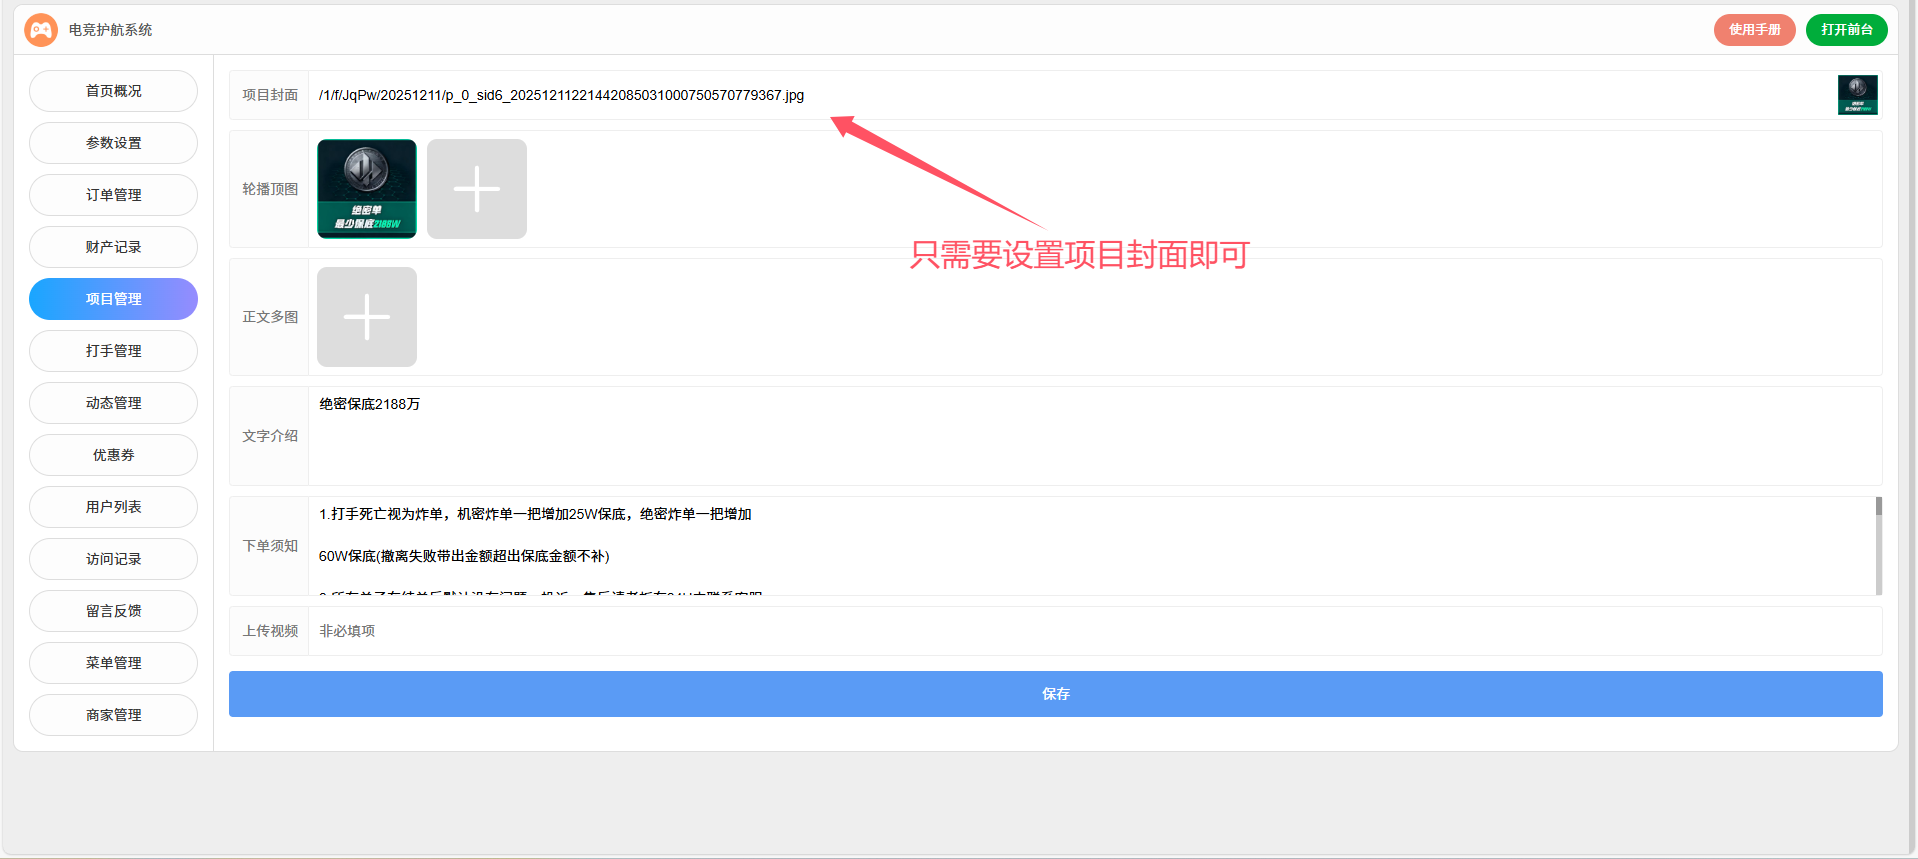Viewport: 1918px width, 859px height.
Task: Click the 下单须知 text area scrollbar
Action: (x=1878, y=545)
